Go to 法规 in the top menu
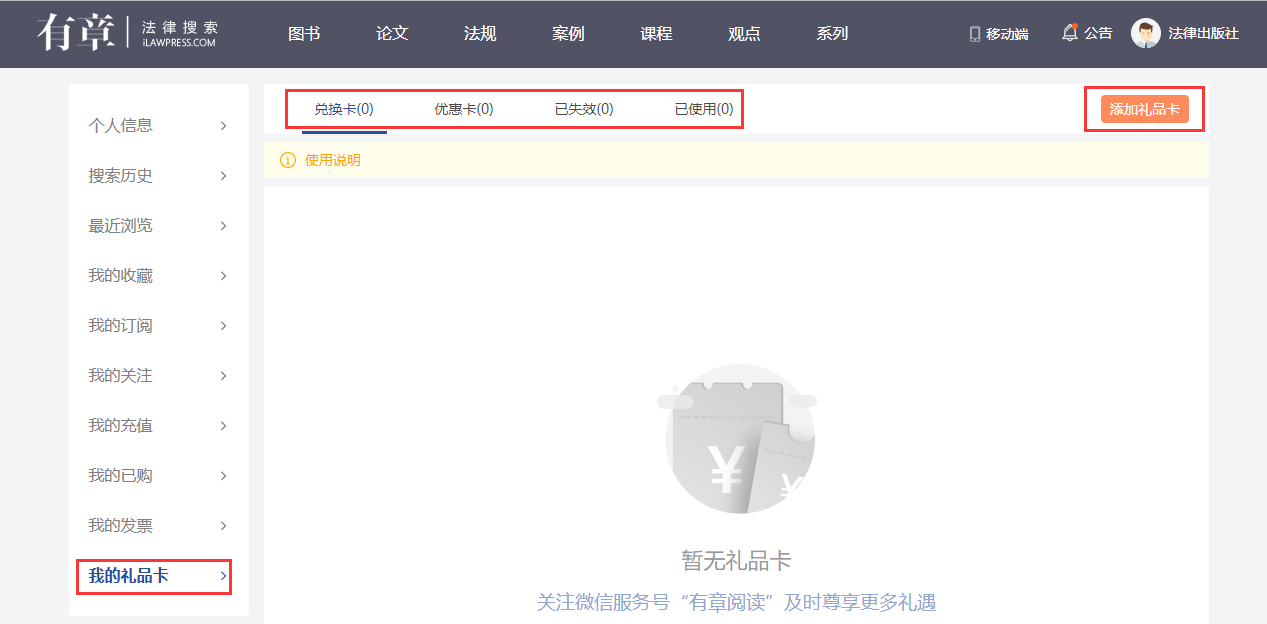1267x624 pixels. 480,34
